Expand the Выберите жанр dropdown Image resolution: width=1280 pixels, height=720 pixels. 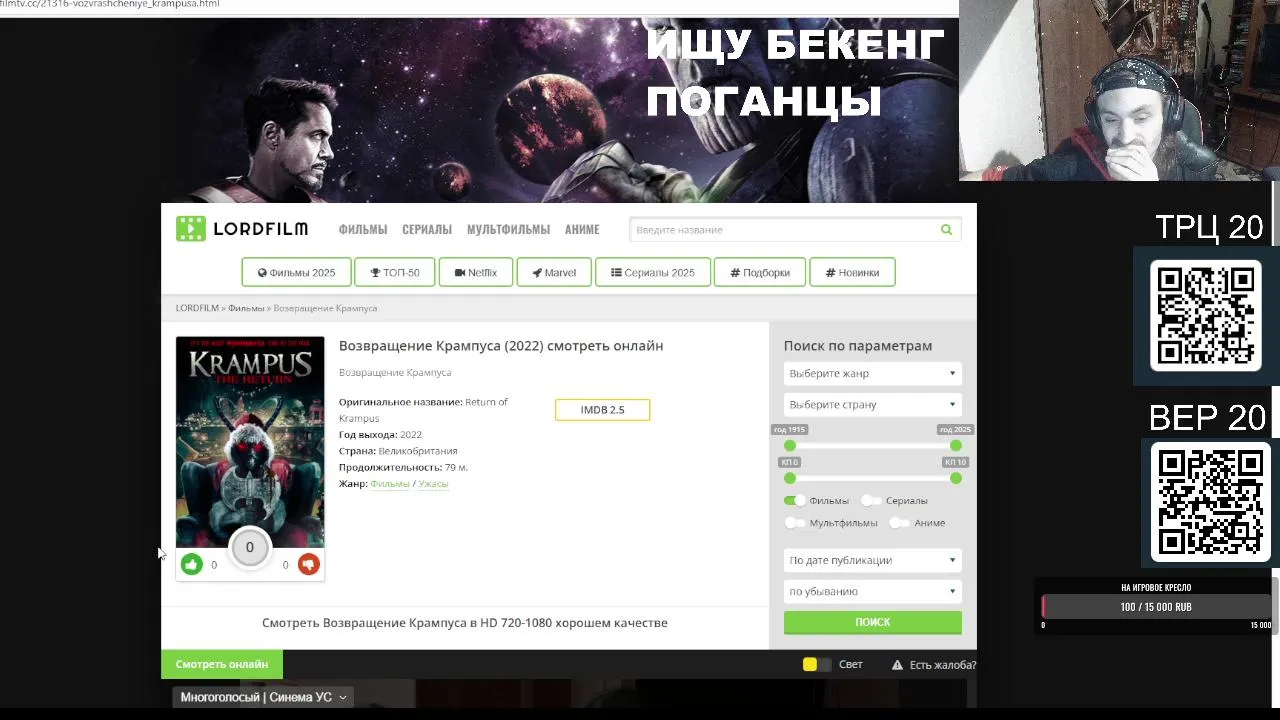pos(873,373)
